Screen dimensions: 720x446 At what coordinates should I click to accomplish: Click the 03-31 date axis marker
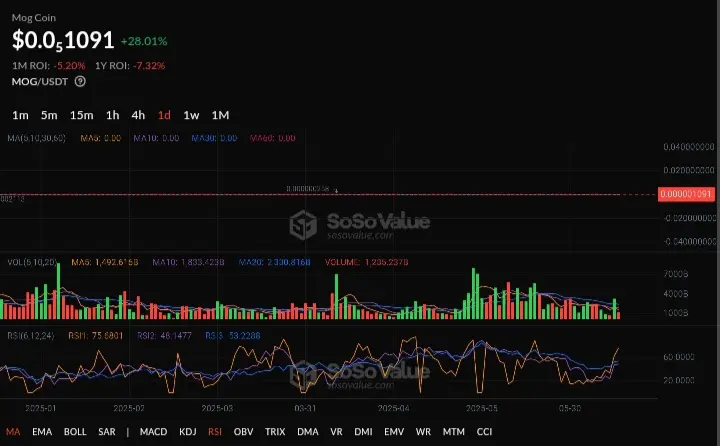pos(305,408)
